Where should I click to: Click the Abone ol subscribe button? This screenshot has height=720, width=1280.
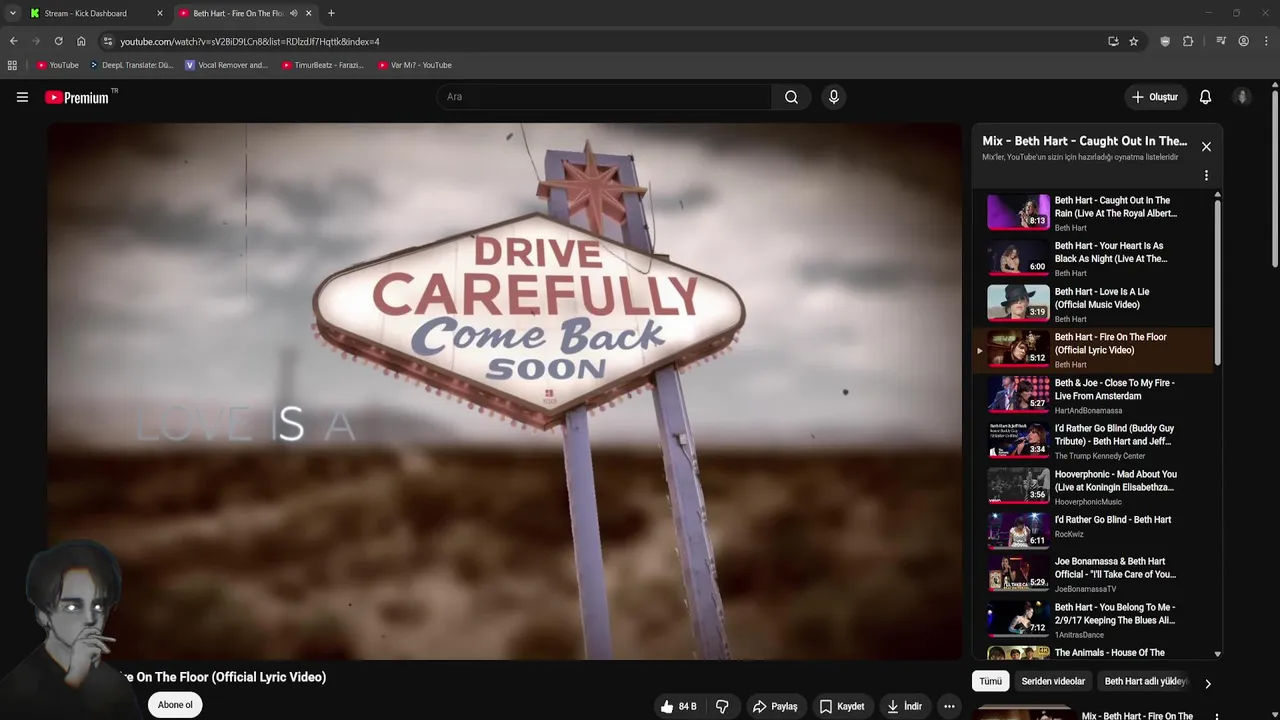click(x=175, y=705)
